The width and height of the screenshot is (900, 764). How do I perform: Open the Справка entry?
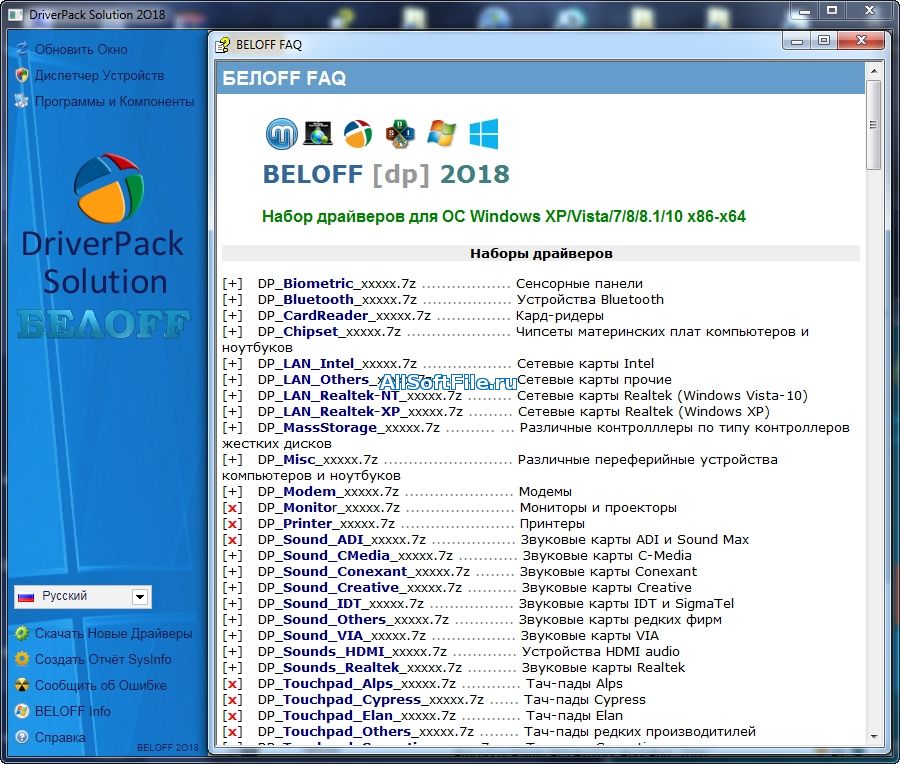(x=60, y=737)
